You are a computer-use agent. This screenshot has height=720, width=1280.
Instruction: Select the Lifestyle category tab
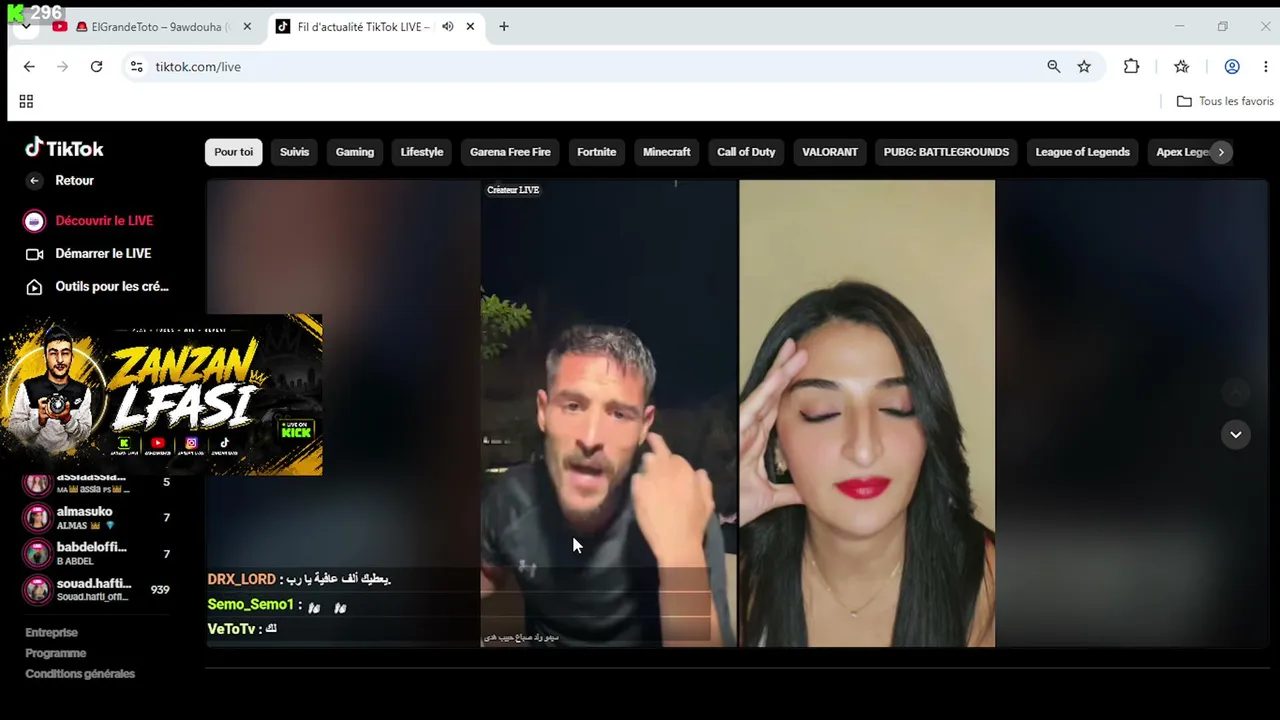[x=422, y=152]
